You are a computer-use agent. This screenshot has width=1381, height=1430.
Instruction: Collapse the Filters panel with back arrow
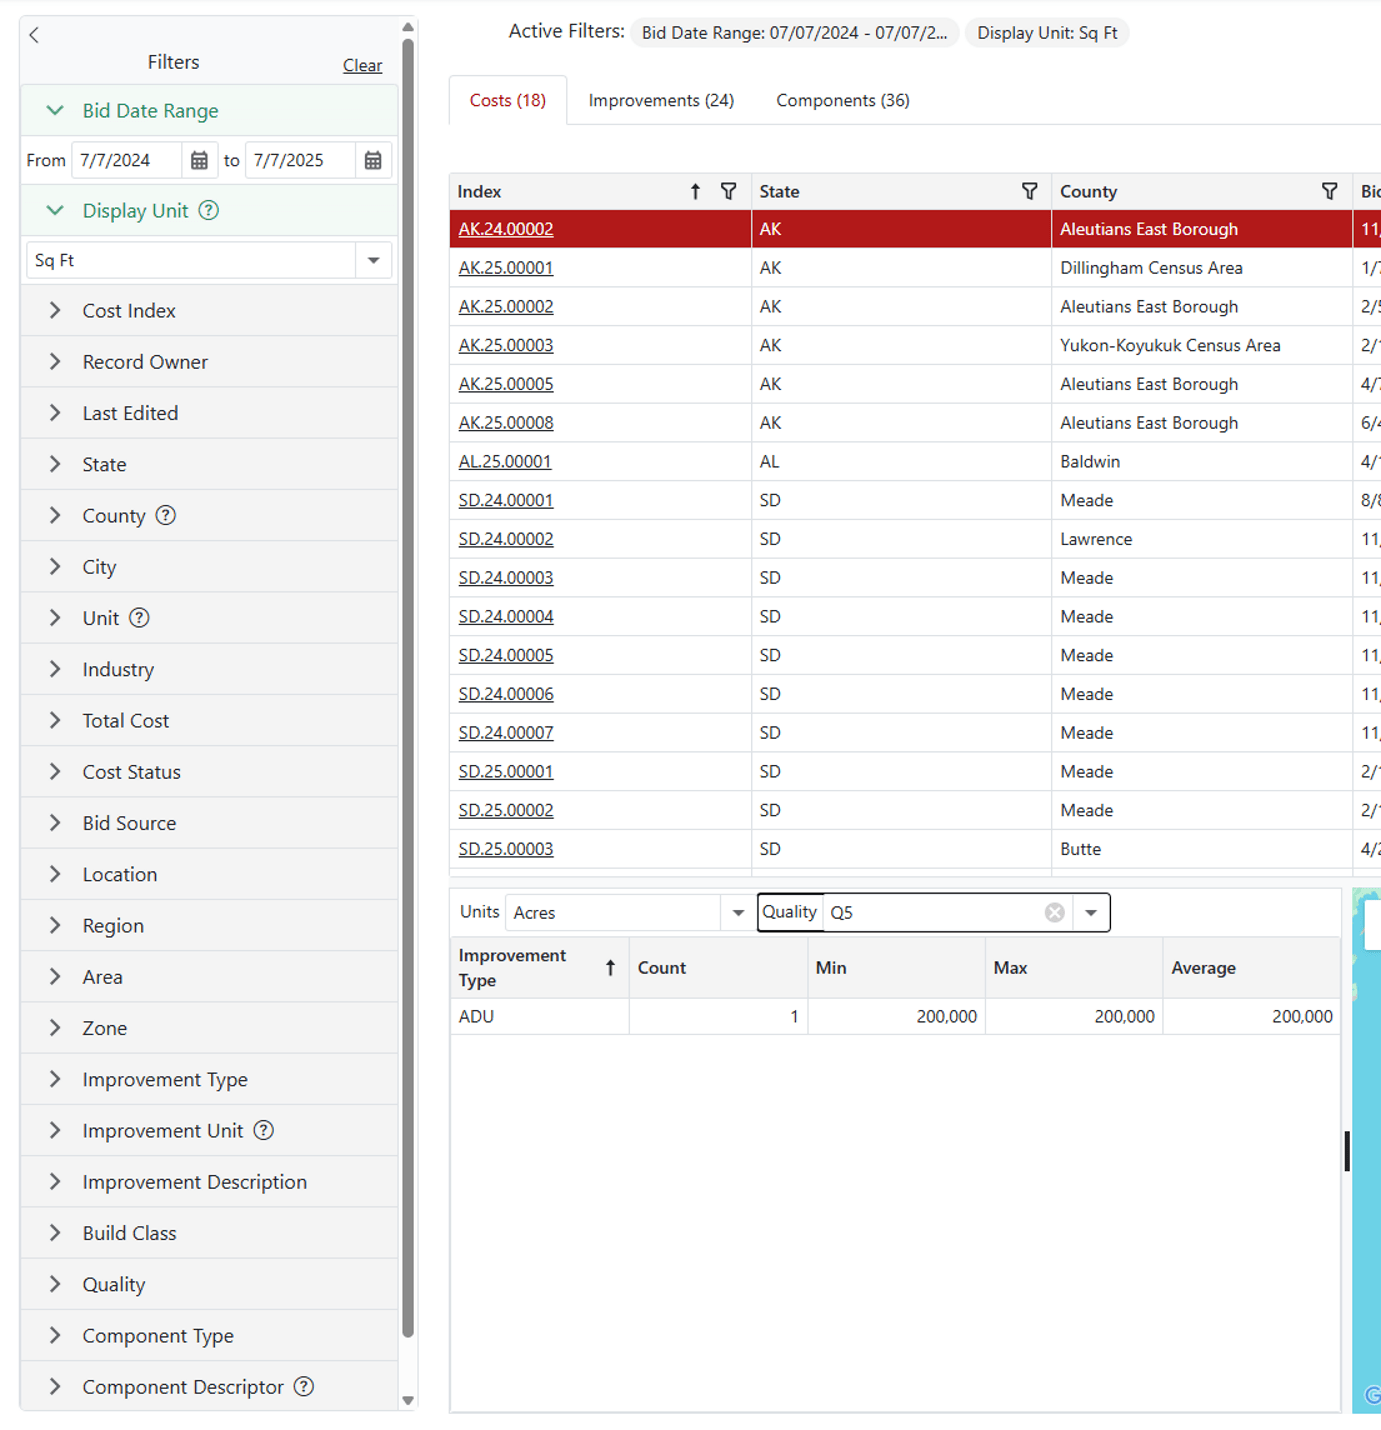35,36
